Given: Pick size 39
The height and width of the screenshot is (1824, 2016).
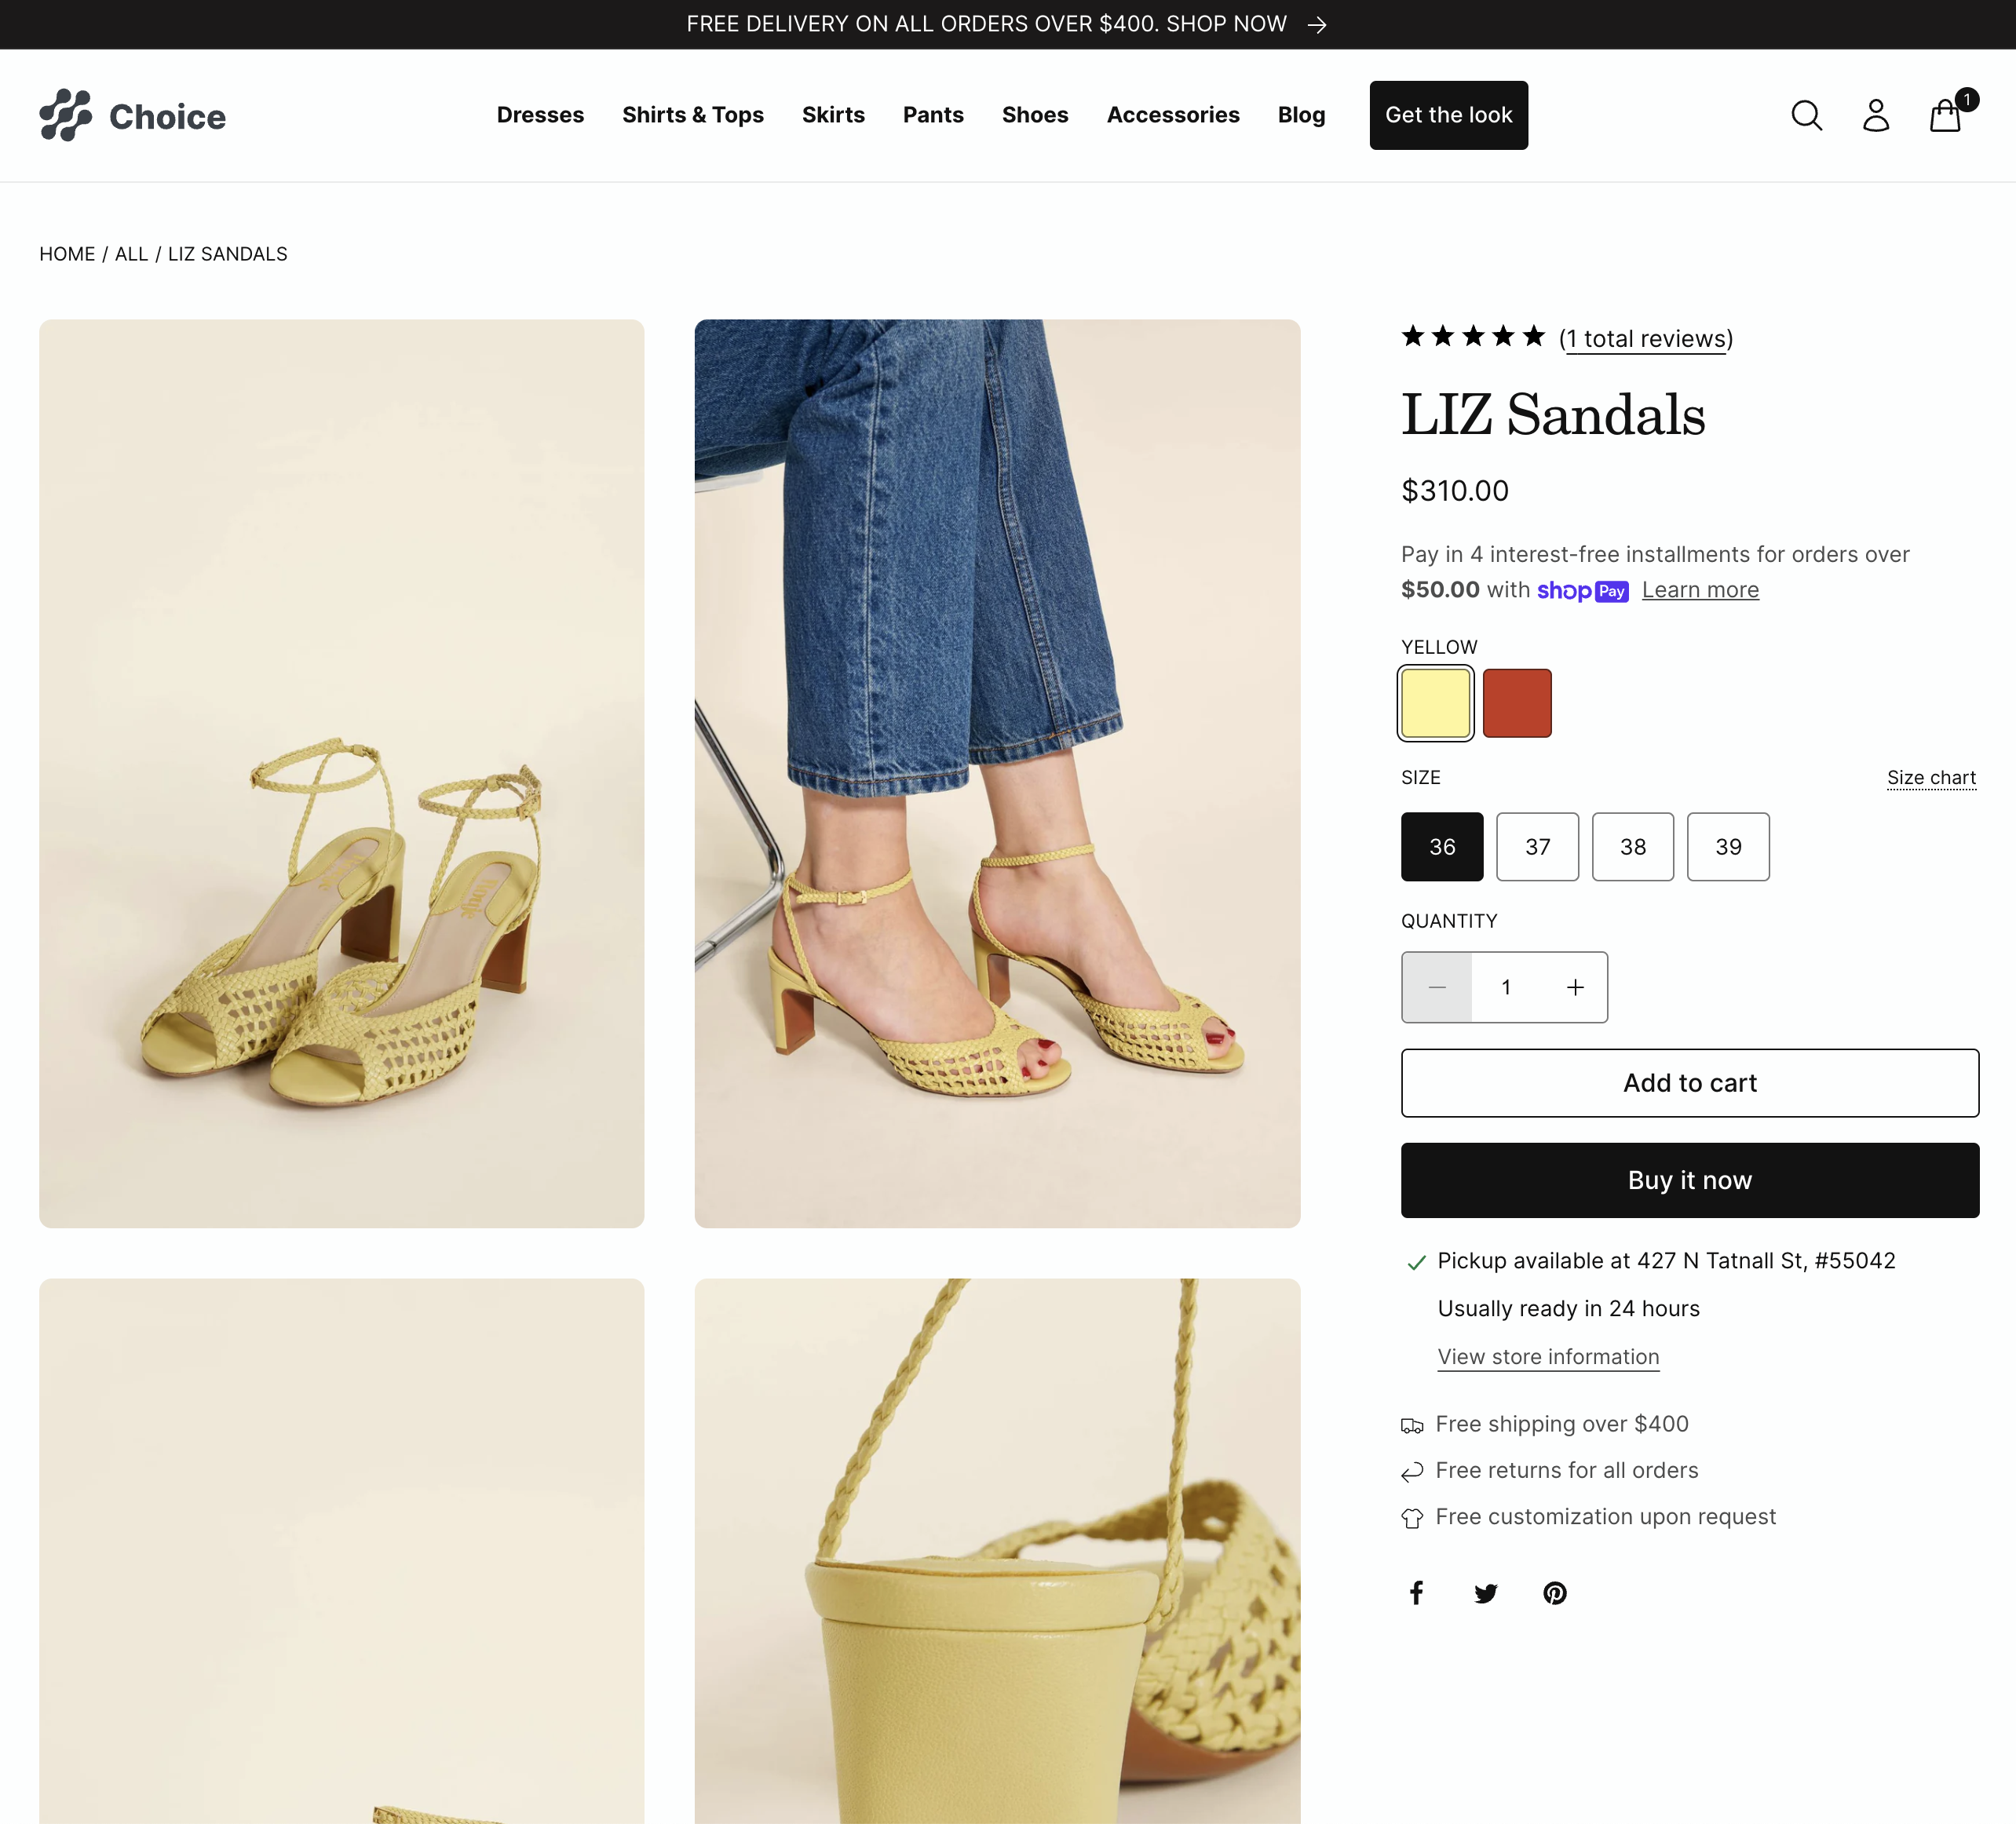Looking at the screenshot, I should [x=1727, y=847].
